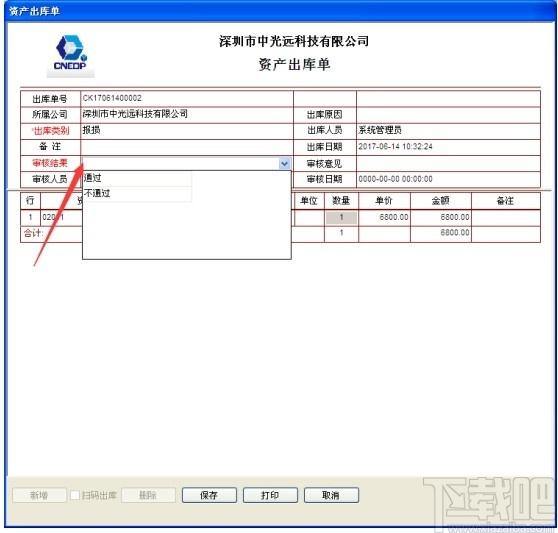Click the row number 1 cell
Screen dimensions: 558x533
pyautogui.click(x=30, y=217)
